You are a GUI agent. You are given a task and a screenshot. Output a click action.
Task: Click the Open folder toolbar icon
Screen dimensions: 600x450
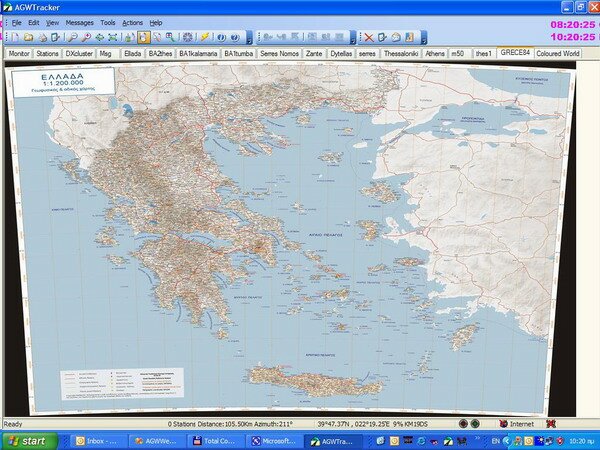click(x=29, y=38)
